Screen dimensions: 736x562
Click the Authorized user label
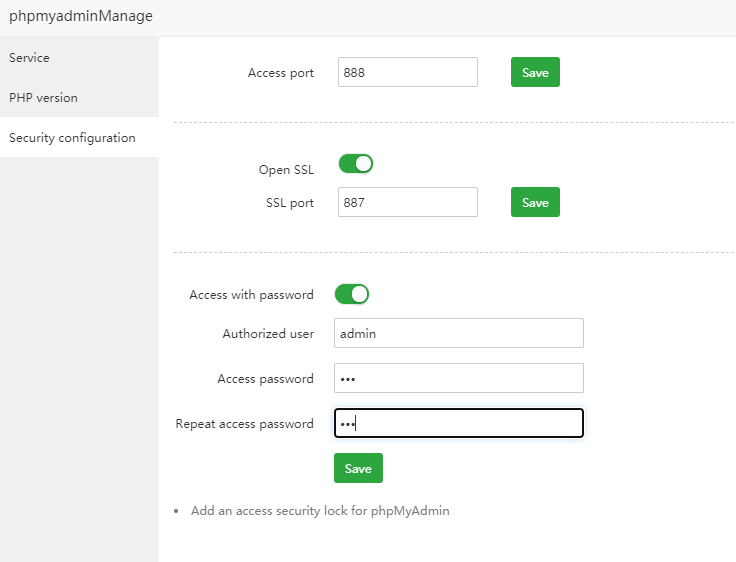268,334
